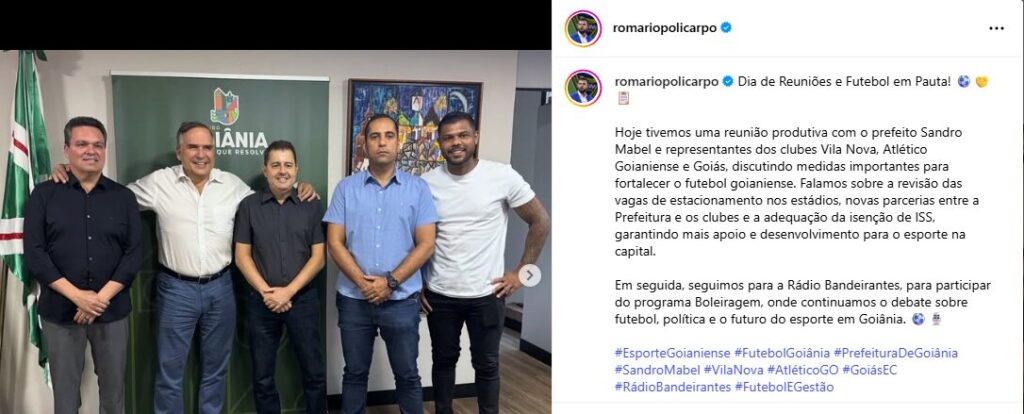Advance to next photo with carousel arrow
The height and width of the screenshot is (414, 1024).
530,275
